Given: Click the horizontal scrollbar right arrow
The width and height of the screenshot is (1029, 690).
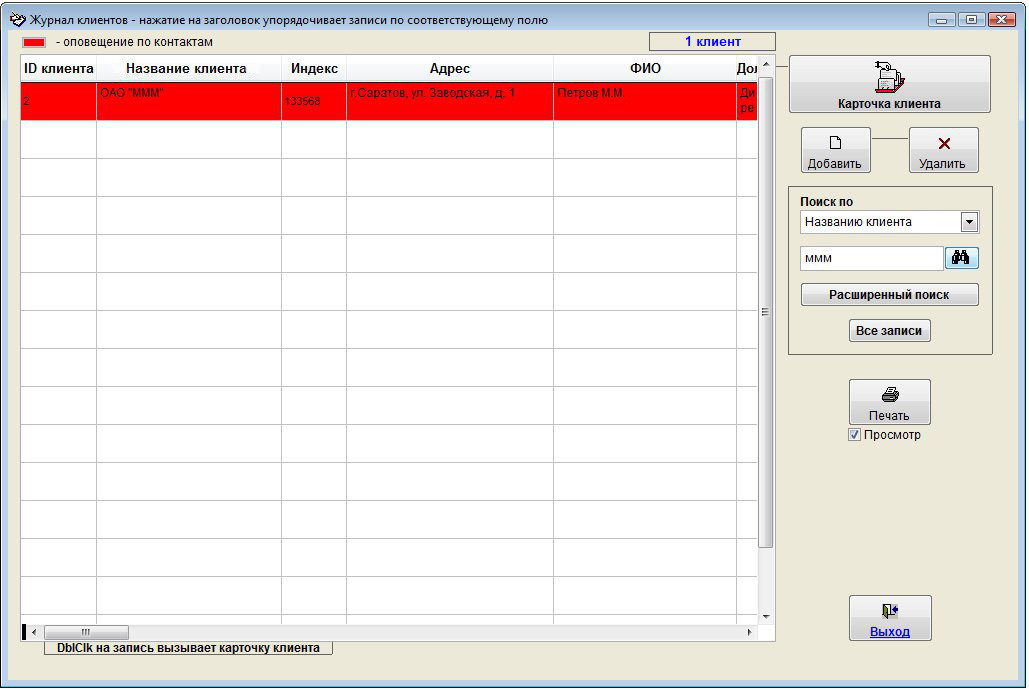Looking at the screenshot, I should tap(749, 632).
